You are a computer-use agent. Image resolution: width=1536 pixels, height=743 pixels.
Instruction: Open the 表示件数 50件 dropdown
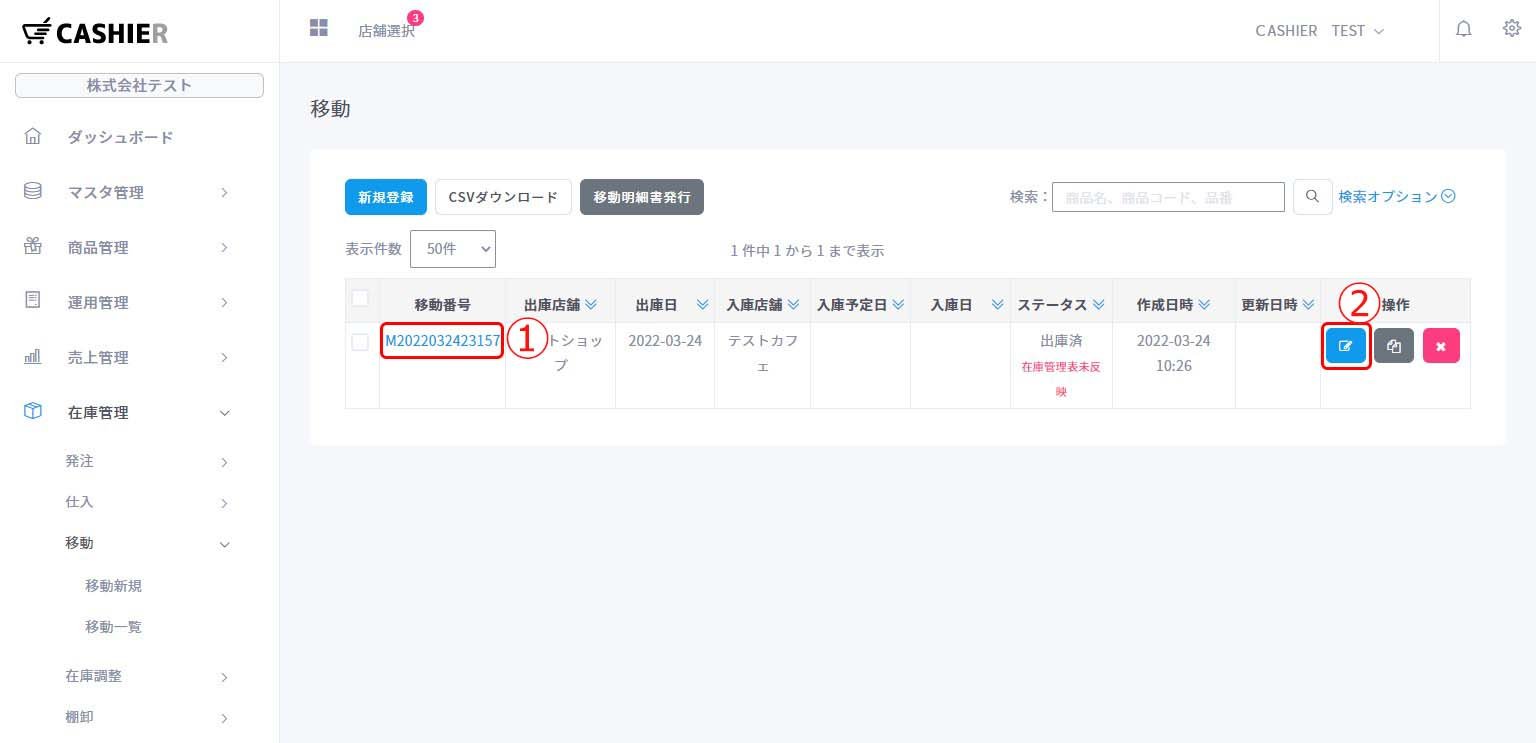pos(453,249)
